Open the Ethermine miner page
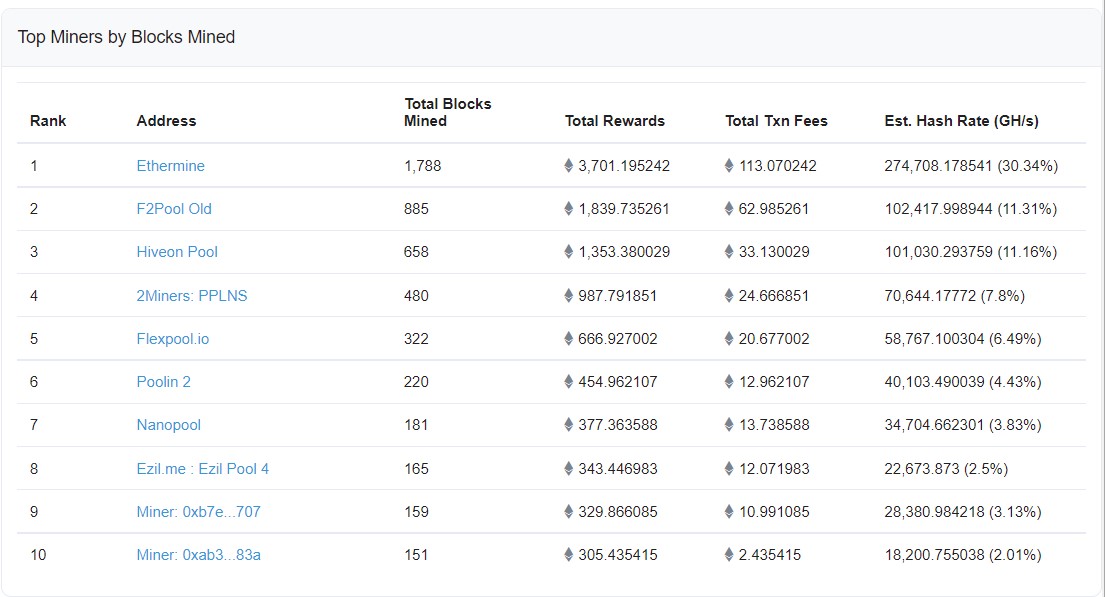Viewport: 1105px width, 597px height. click(170, 166)
